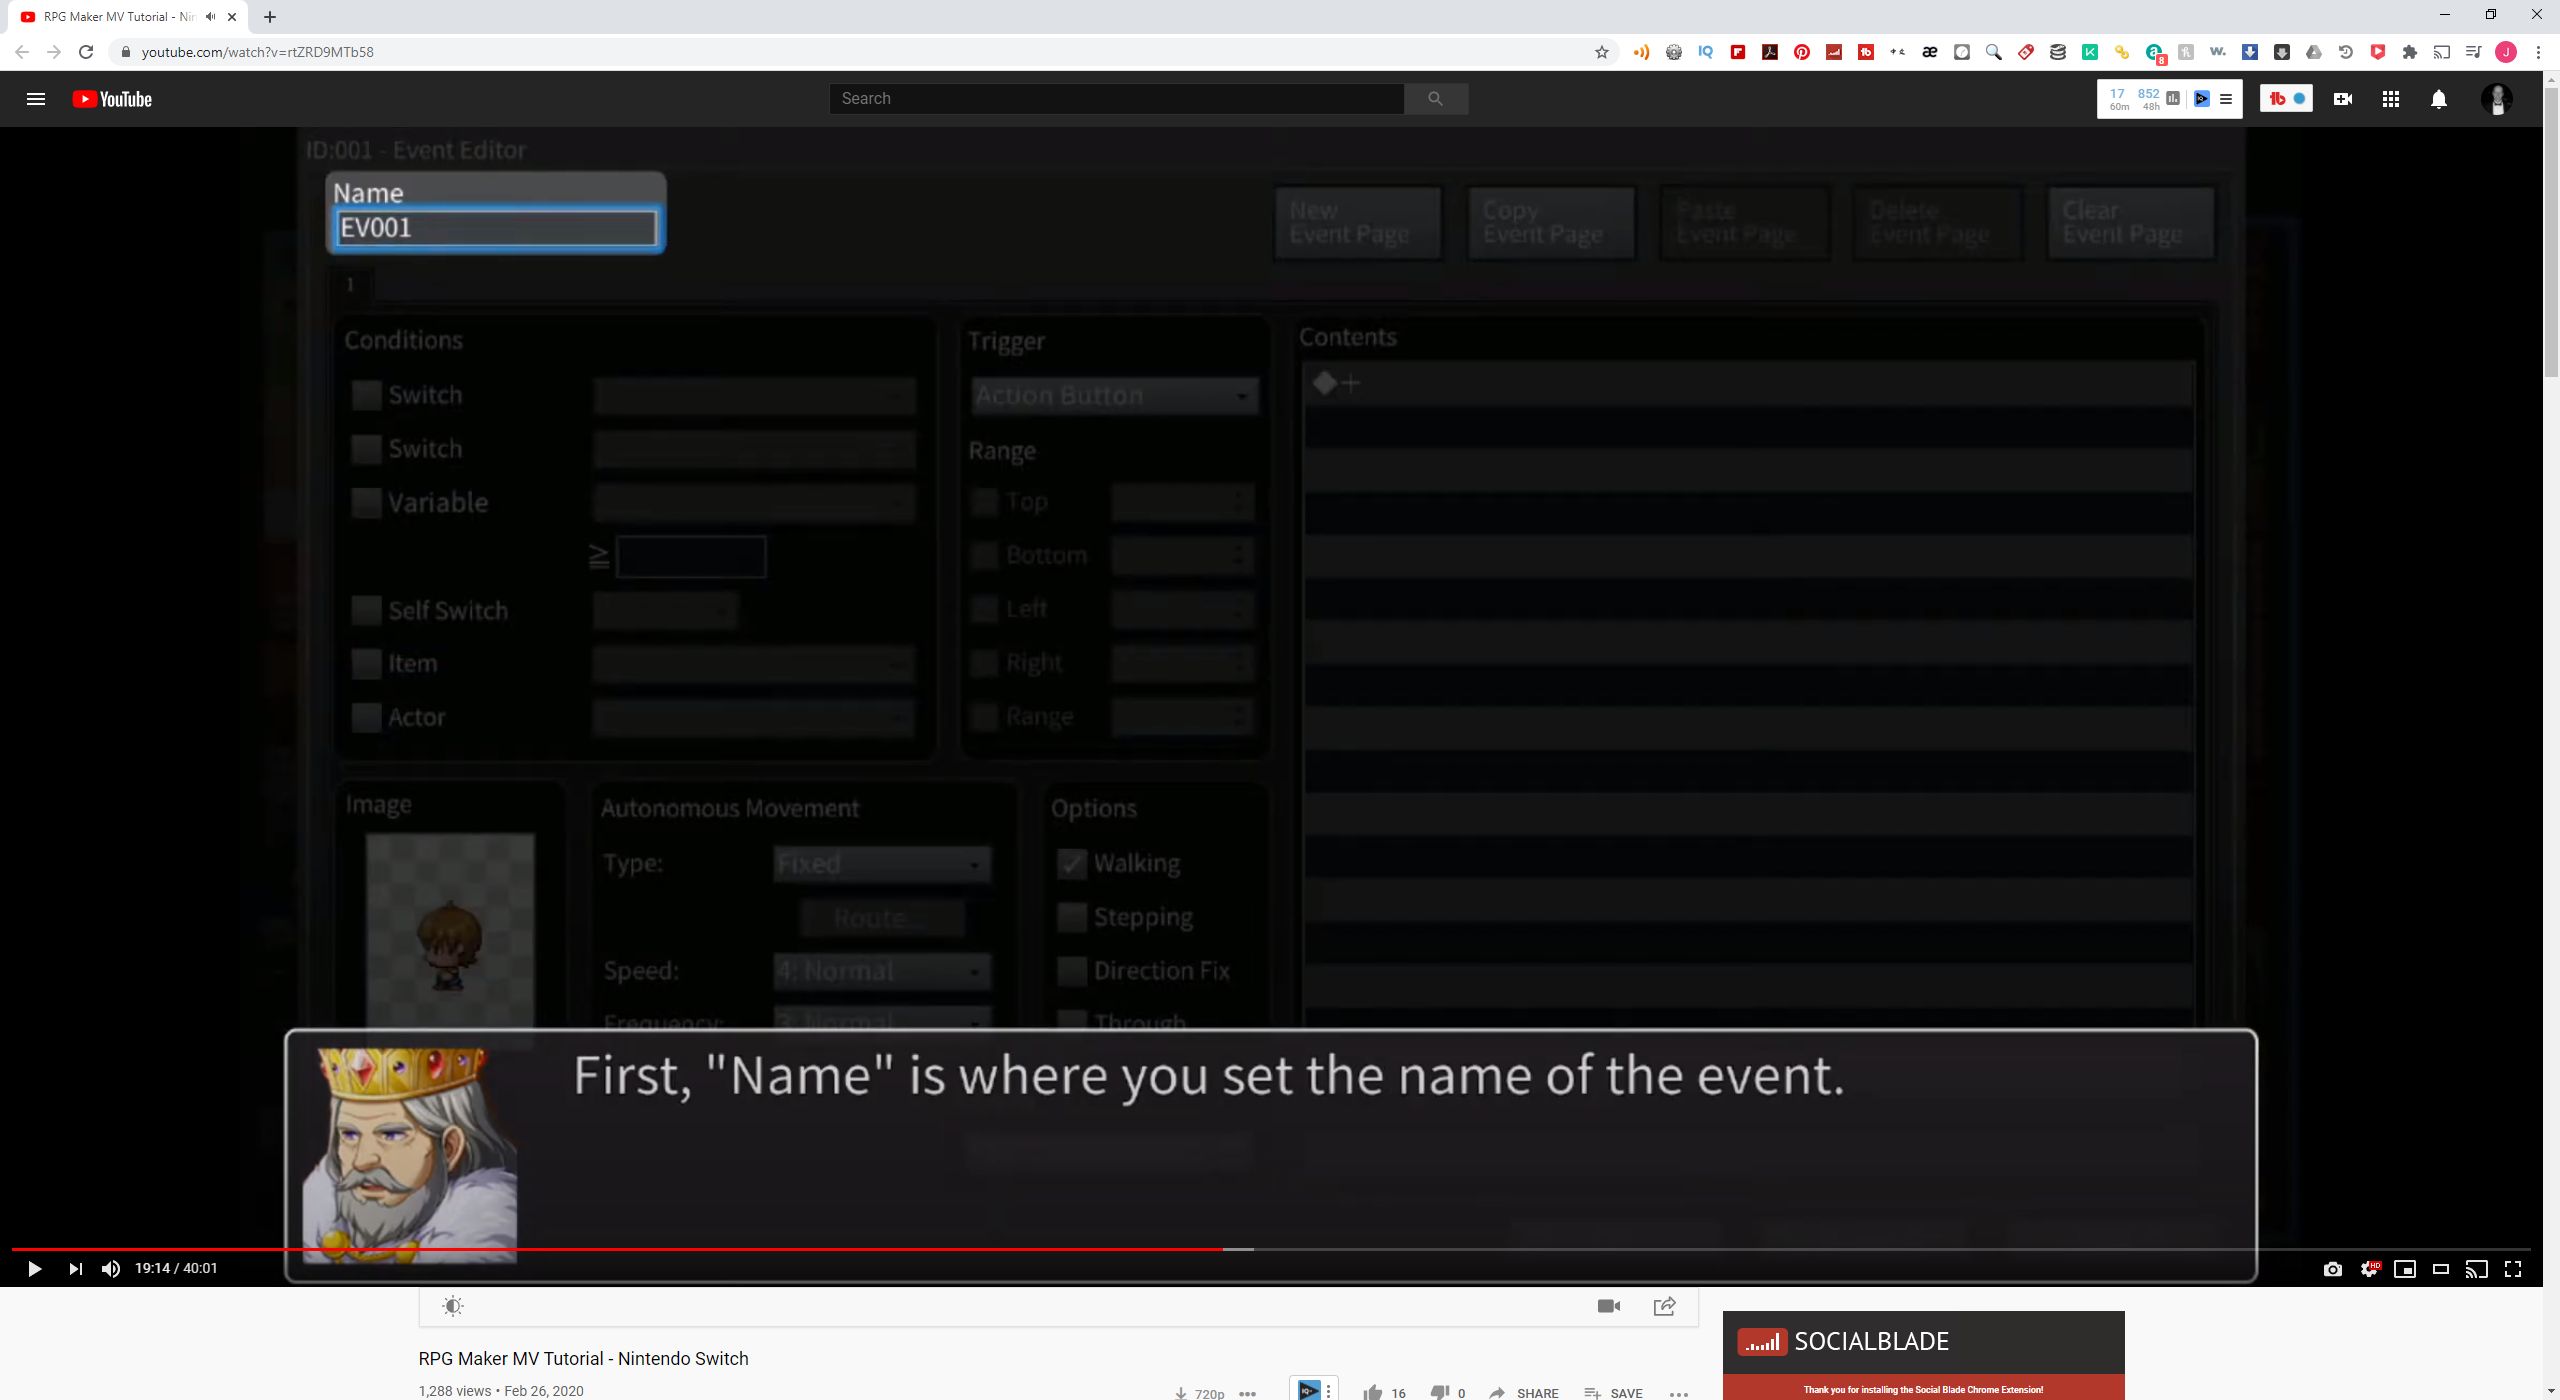Mute the tab via speaker icon
2560x1400 pixels.
210,17
